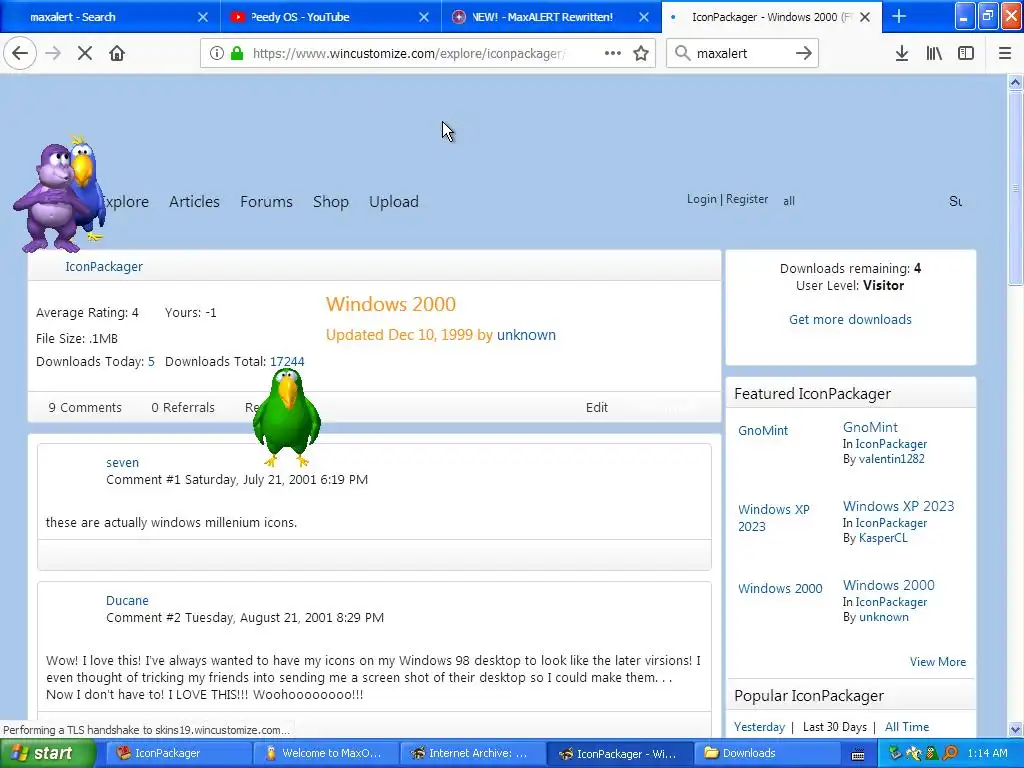
Task: Open a new browser tab
Action: 899,16
